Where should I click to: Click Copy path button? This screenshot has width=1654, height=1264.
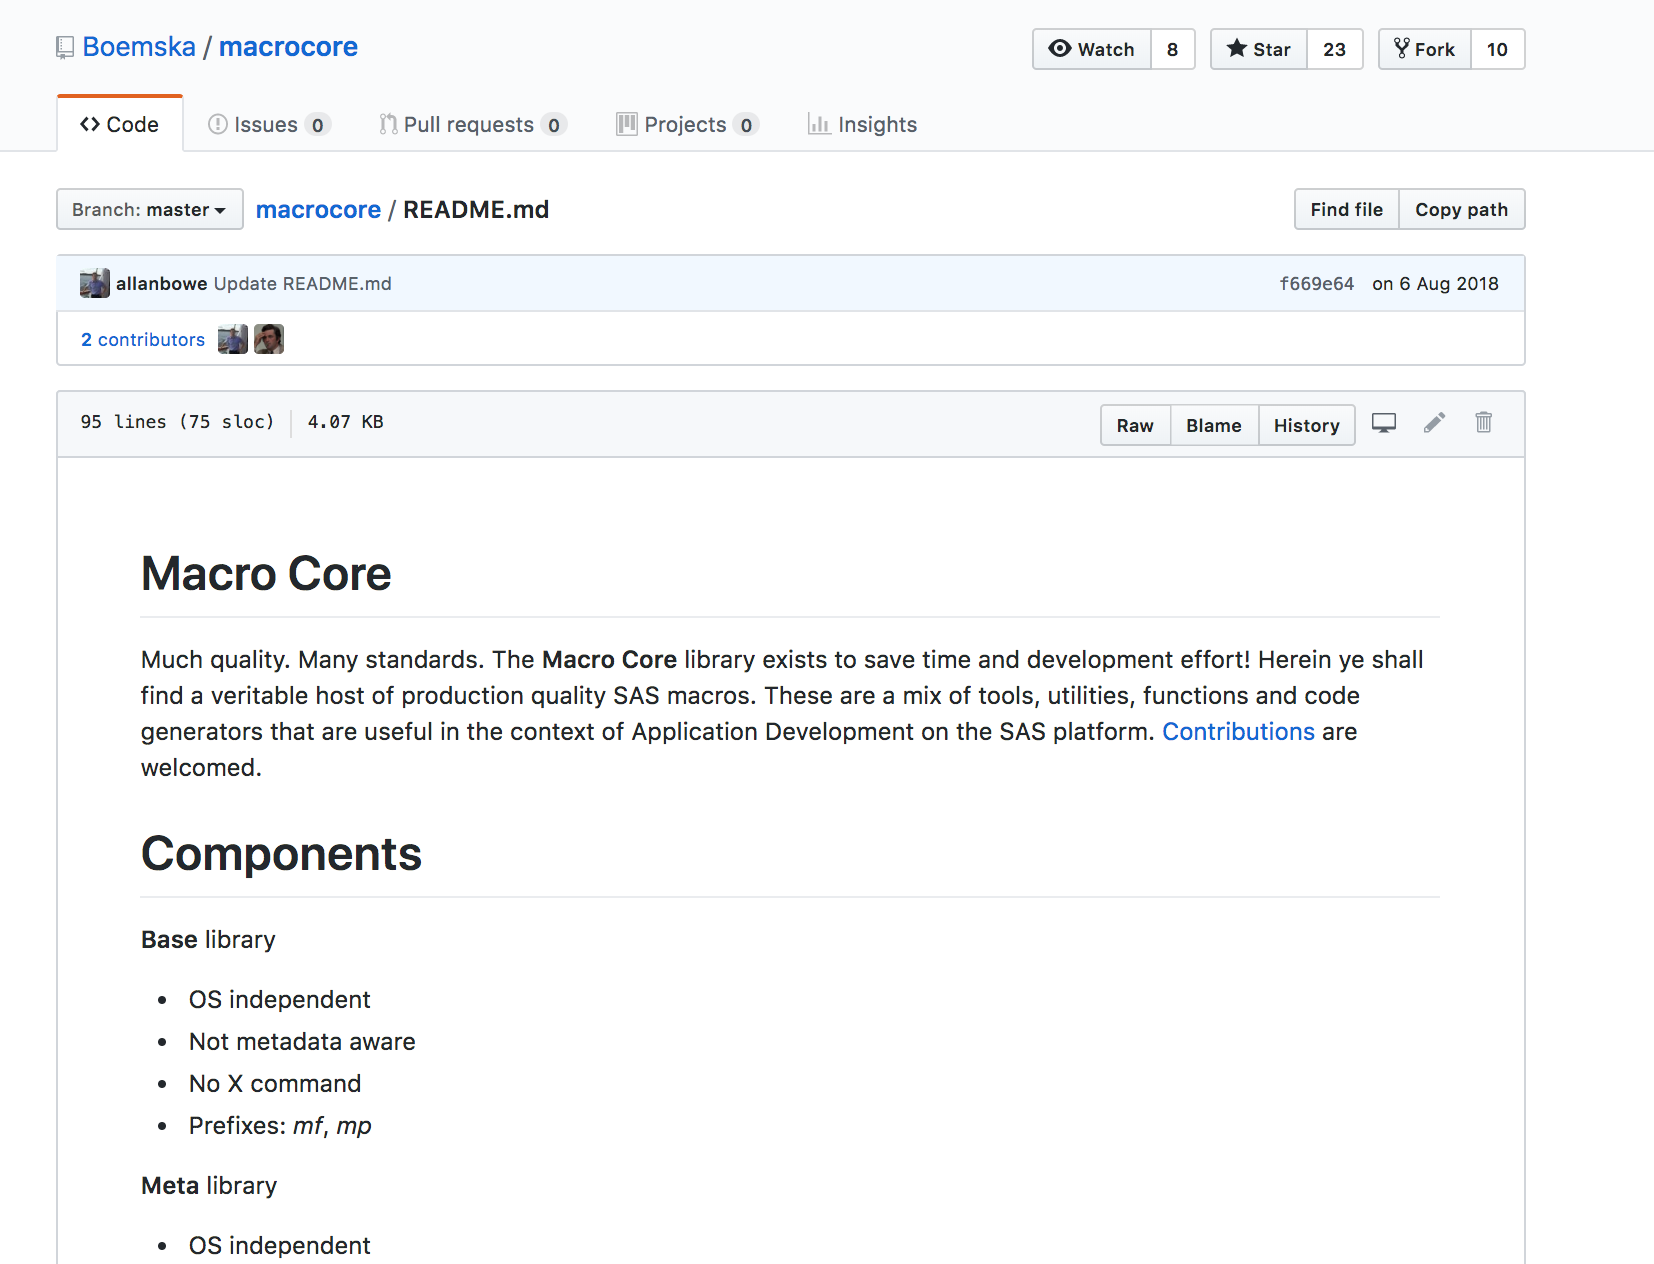[x=1461, y=209]
